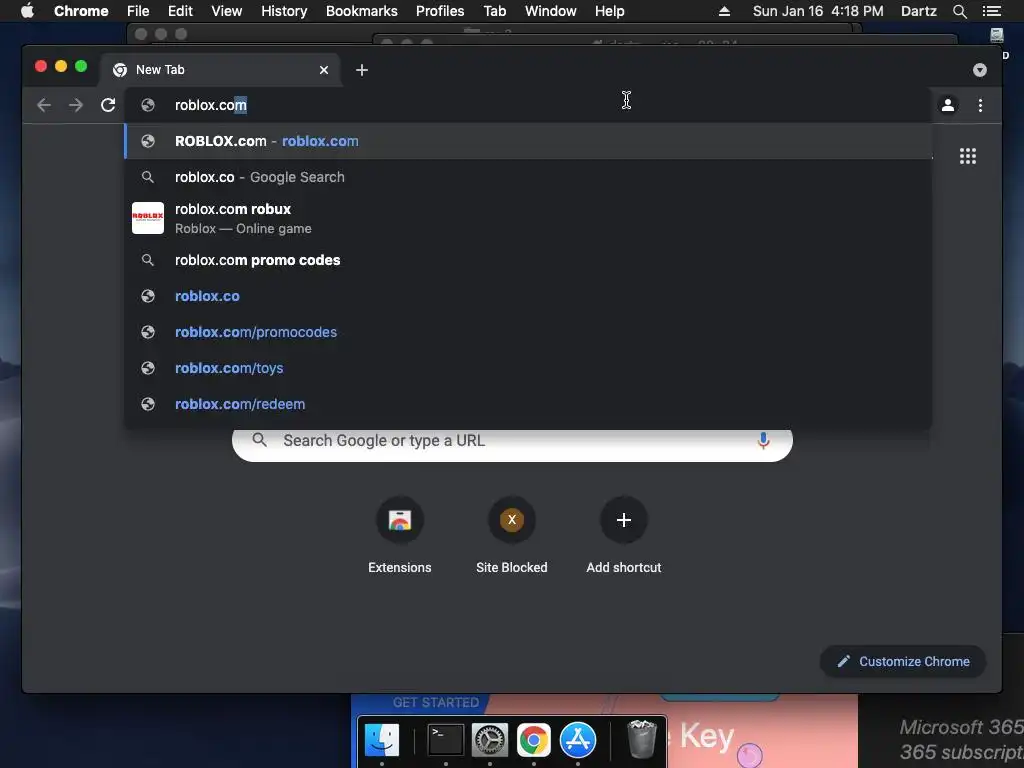Image resolution: width=1024 pixels, height=768 pixels.
Task: Open Google Chrome from the Dock
Action: [534, 740]
